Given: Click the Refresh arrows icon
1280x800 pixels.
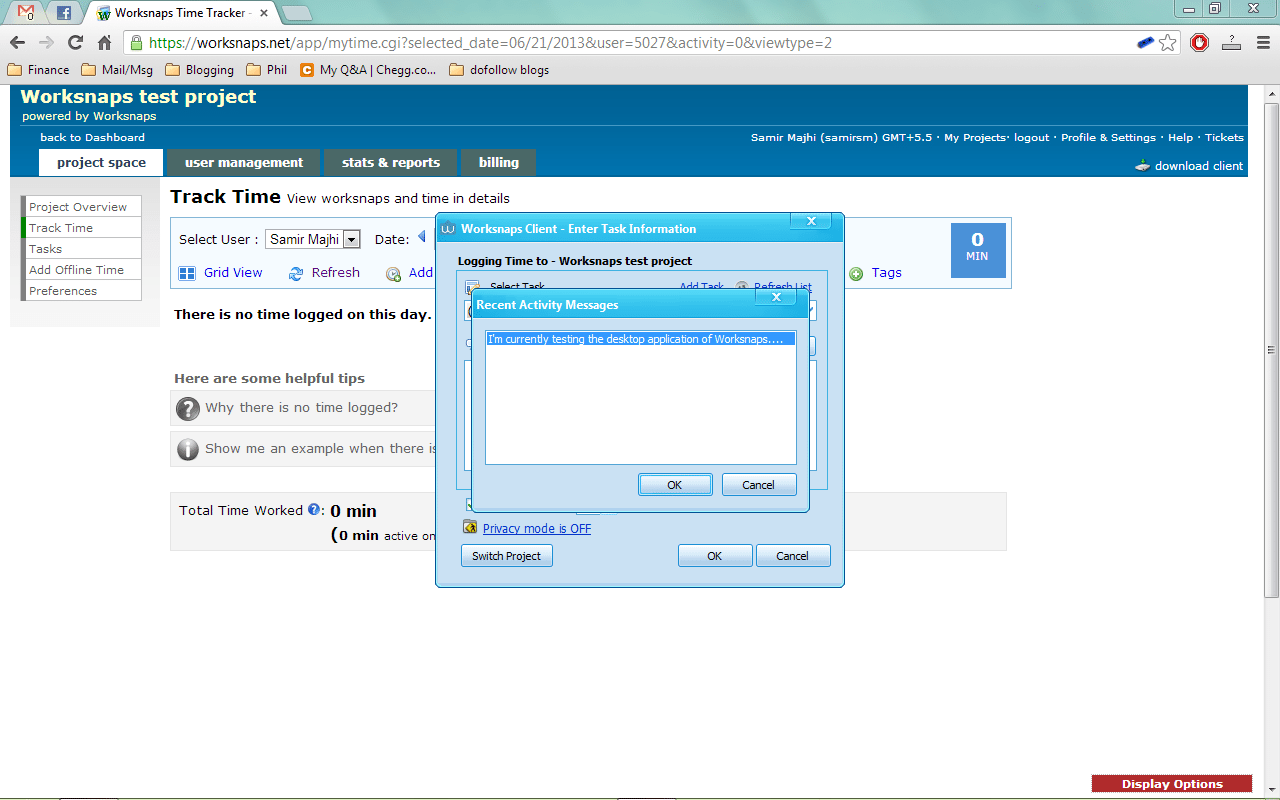Looking at the screenshot, I should pyautogui.click(x=296, y=273).
